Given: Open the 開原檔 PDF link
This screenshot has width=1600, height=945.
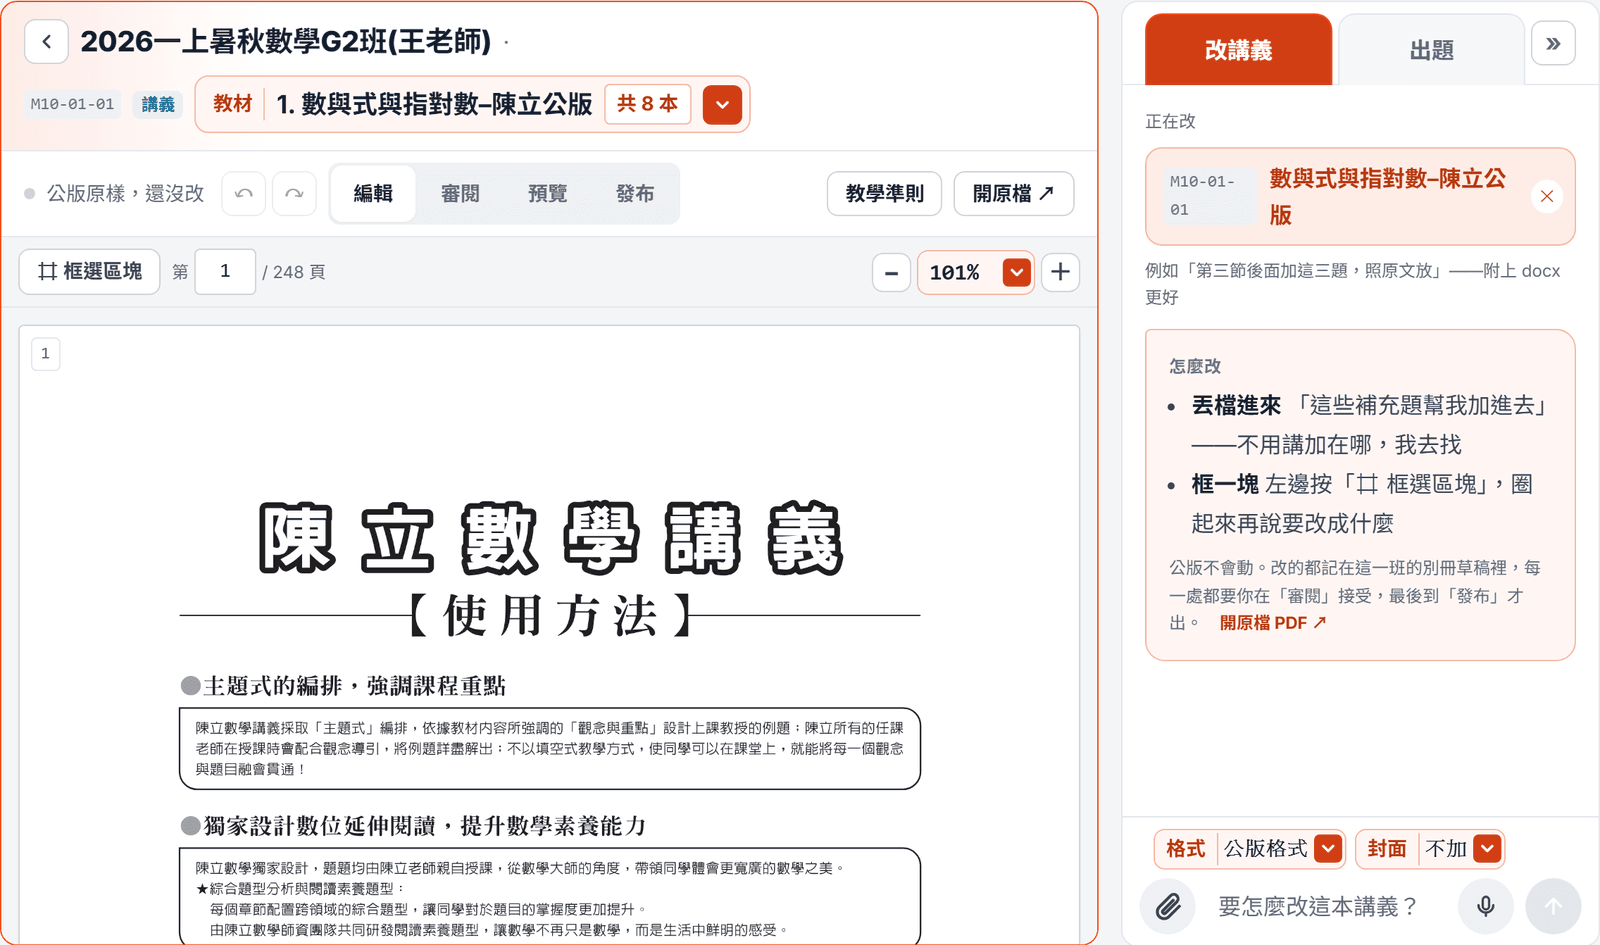Looking at the screenshot, I should point(1273,623).
